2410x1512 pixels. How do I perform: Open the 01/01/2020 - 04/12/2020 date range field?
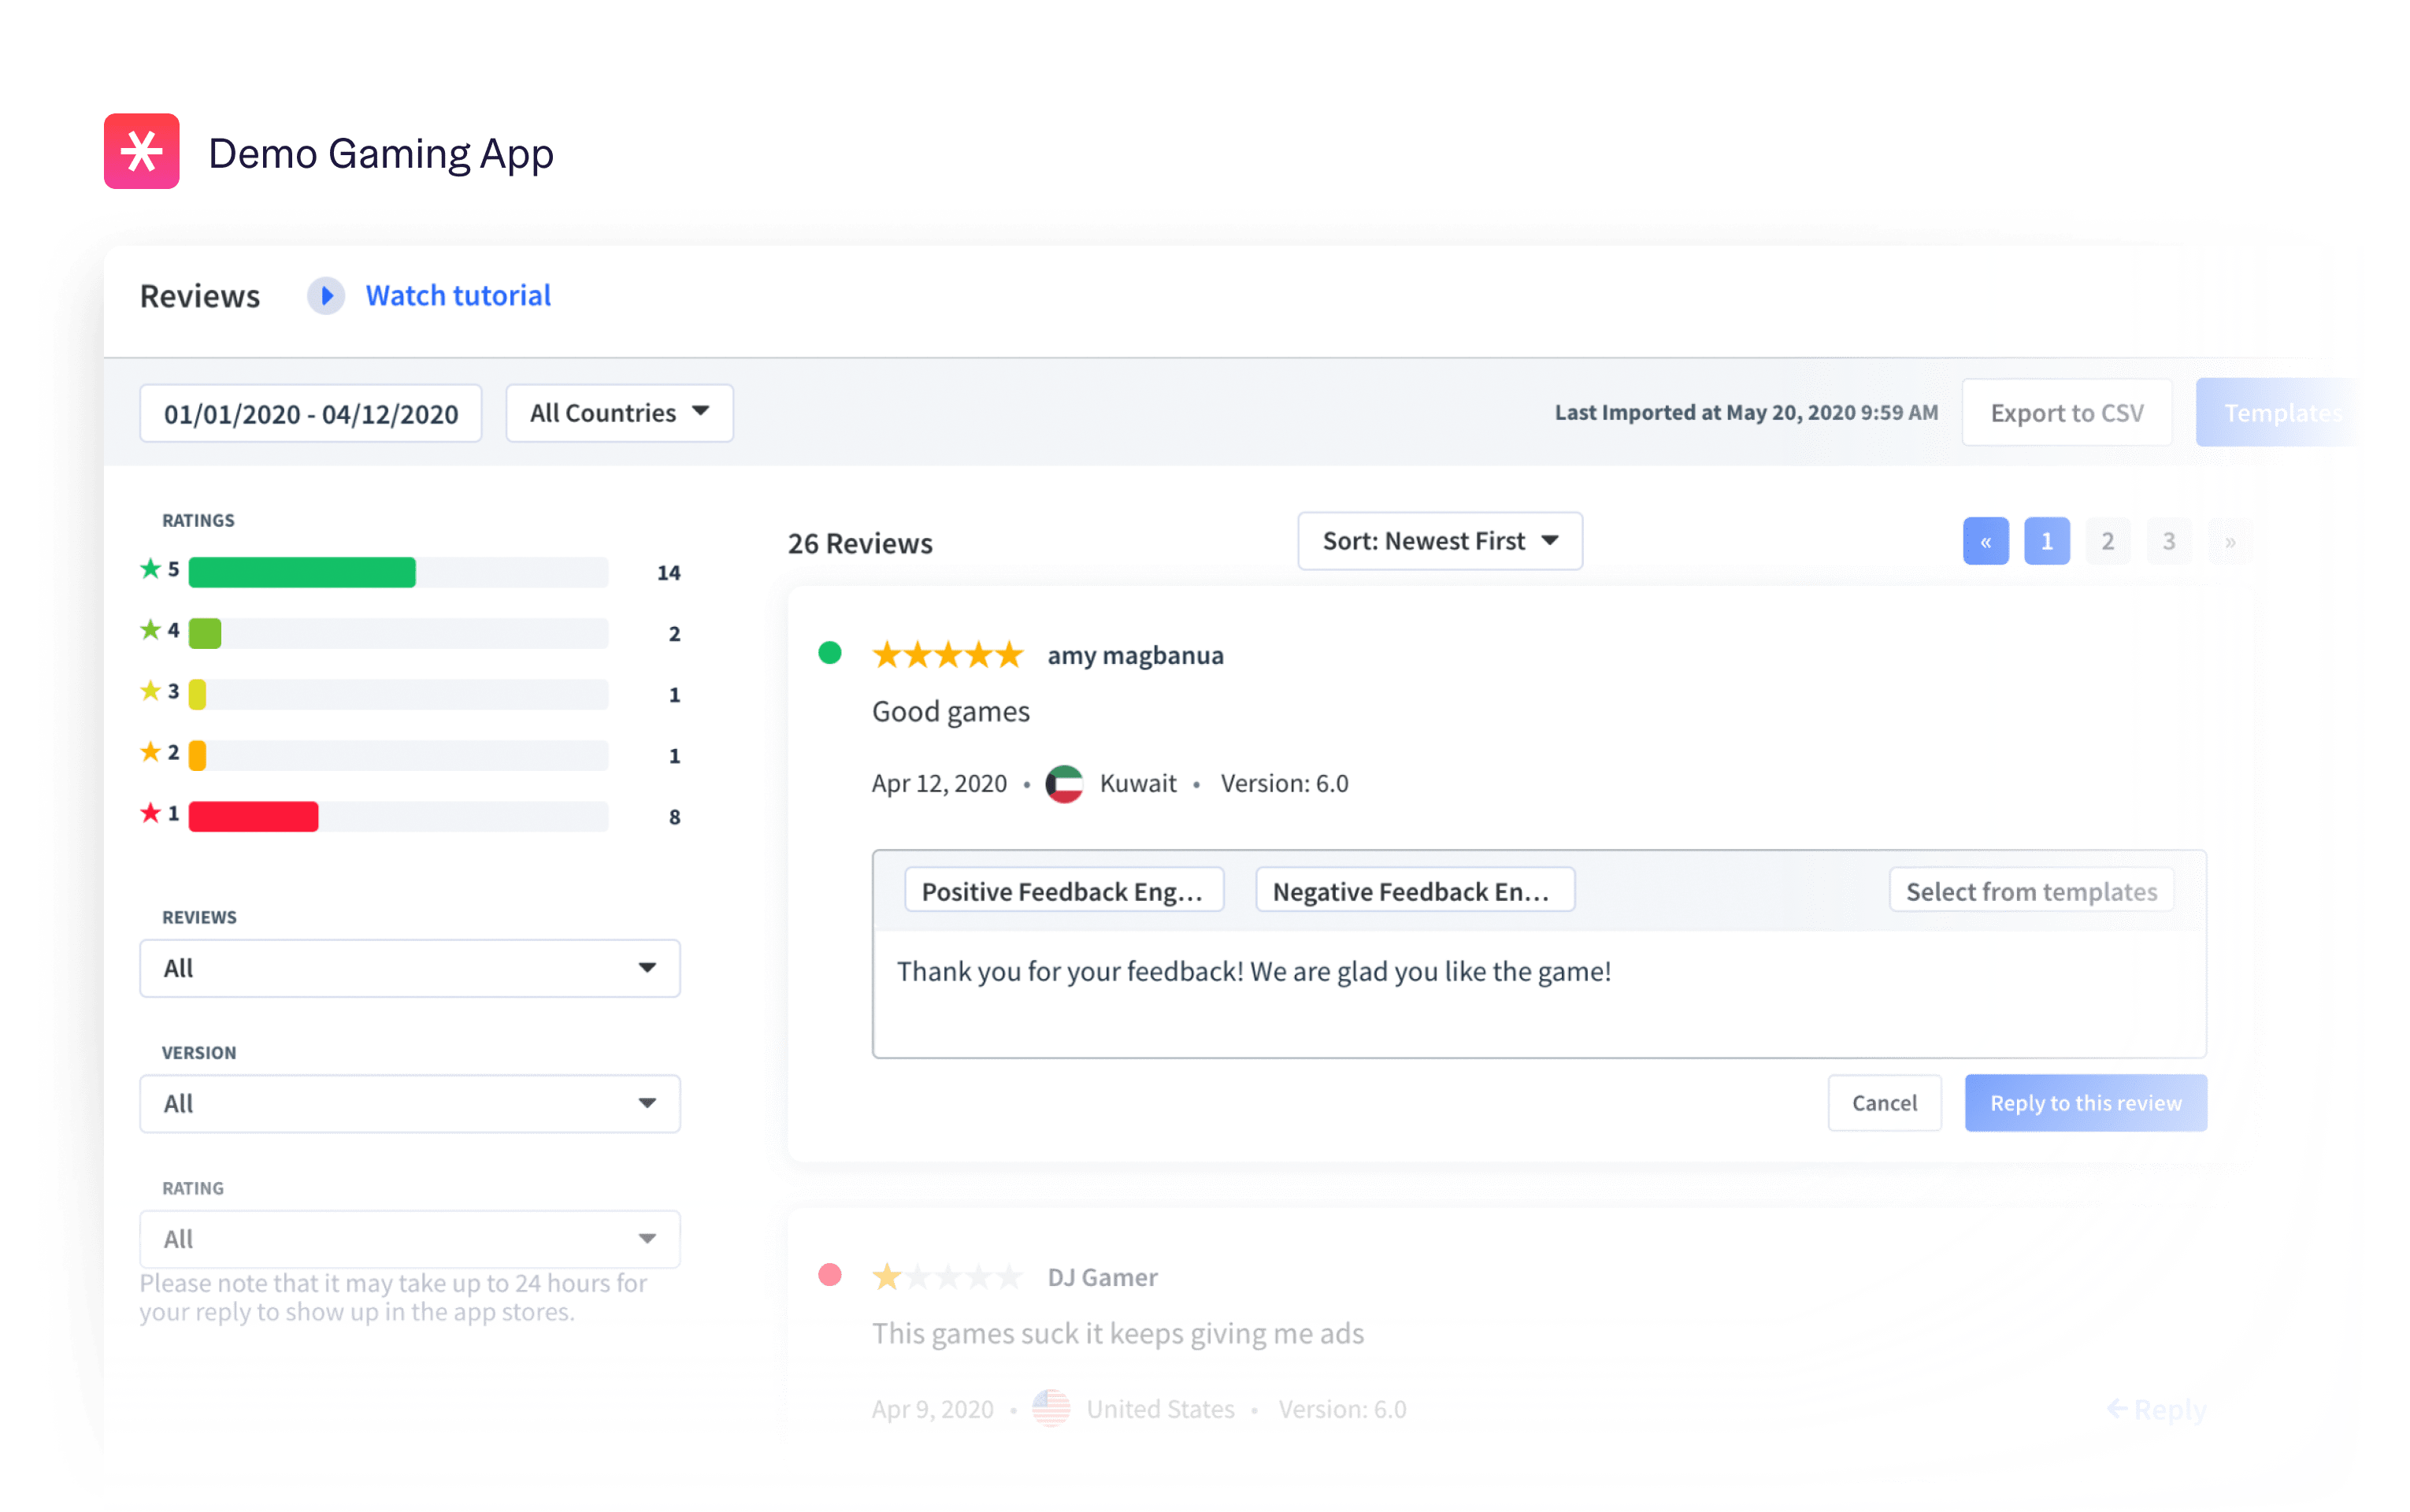(311, 413)
